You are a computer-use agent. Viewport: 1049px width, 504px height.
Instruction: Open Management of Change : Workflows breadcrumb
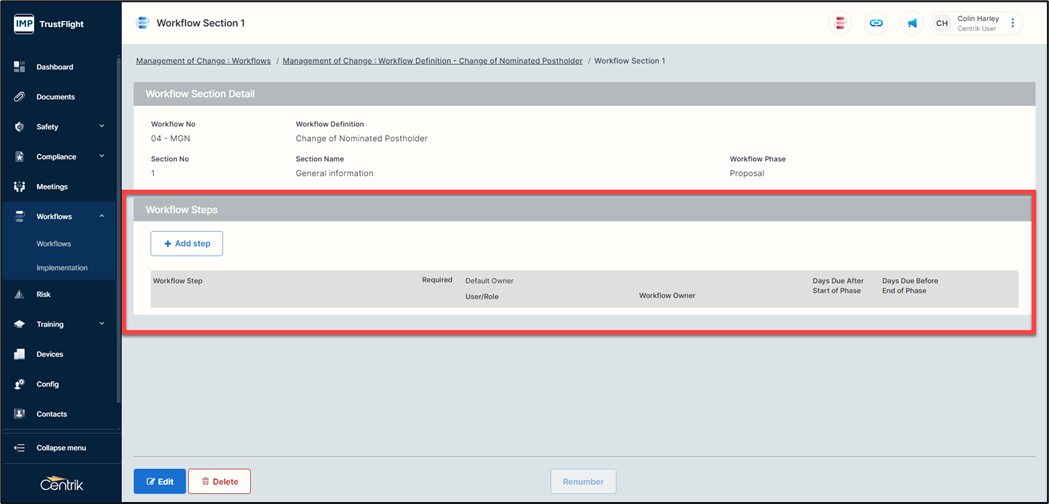pos(203,61)
